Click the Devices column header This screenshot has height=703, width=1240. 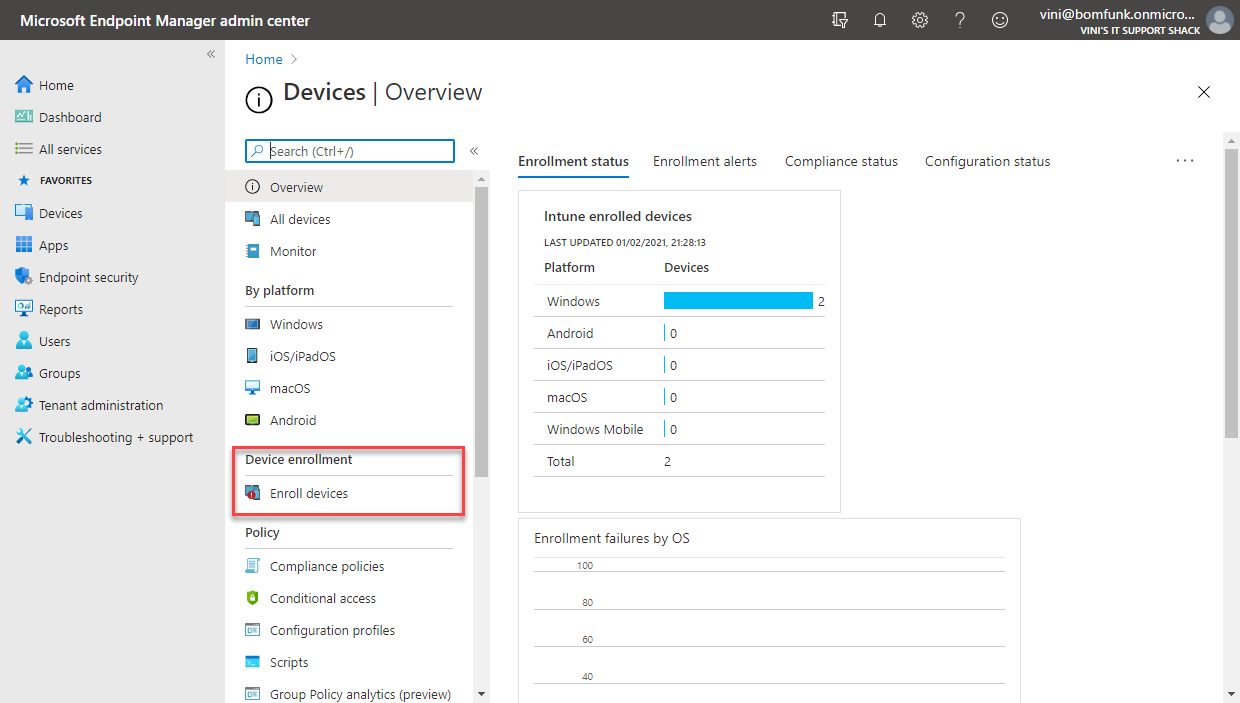click(687, 267)
